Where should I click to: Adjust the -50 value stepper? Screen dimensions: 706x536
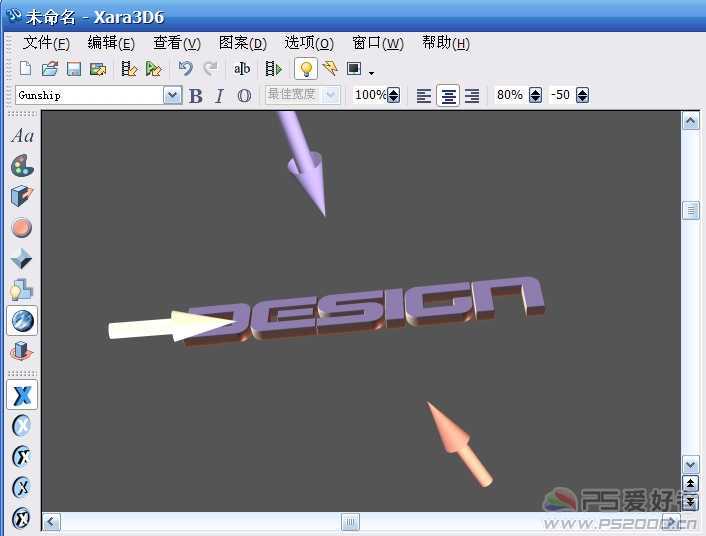[583, 95]
